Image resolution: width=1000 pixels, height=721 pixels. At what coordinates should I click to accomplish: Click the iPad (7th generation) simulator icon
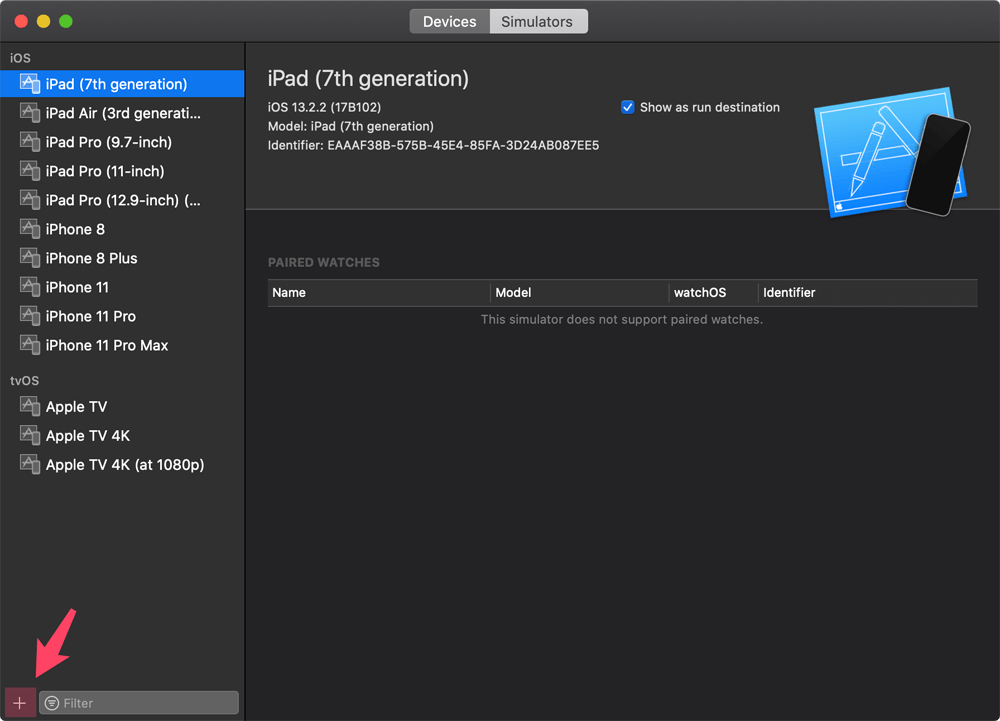[x=30, y=84]
